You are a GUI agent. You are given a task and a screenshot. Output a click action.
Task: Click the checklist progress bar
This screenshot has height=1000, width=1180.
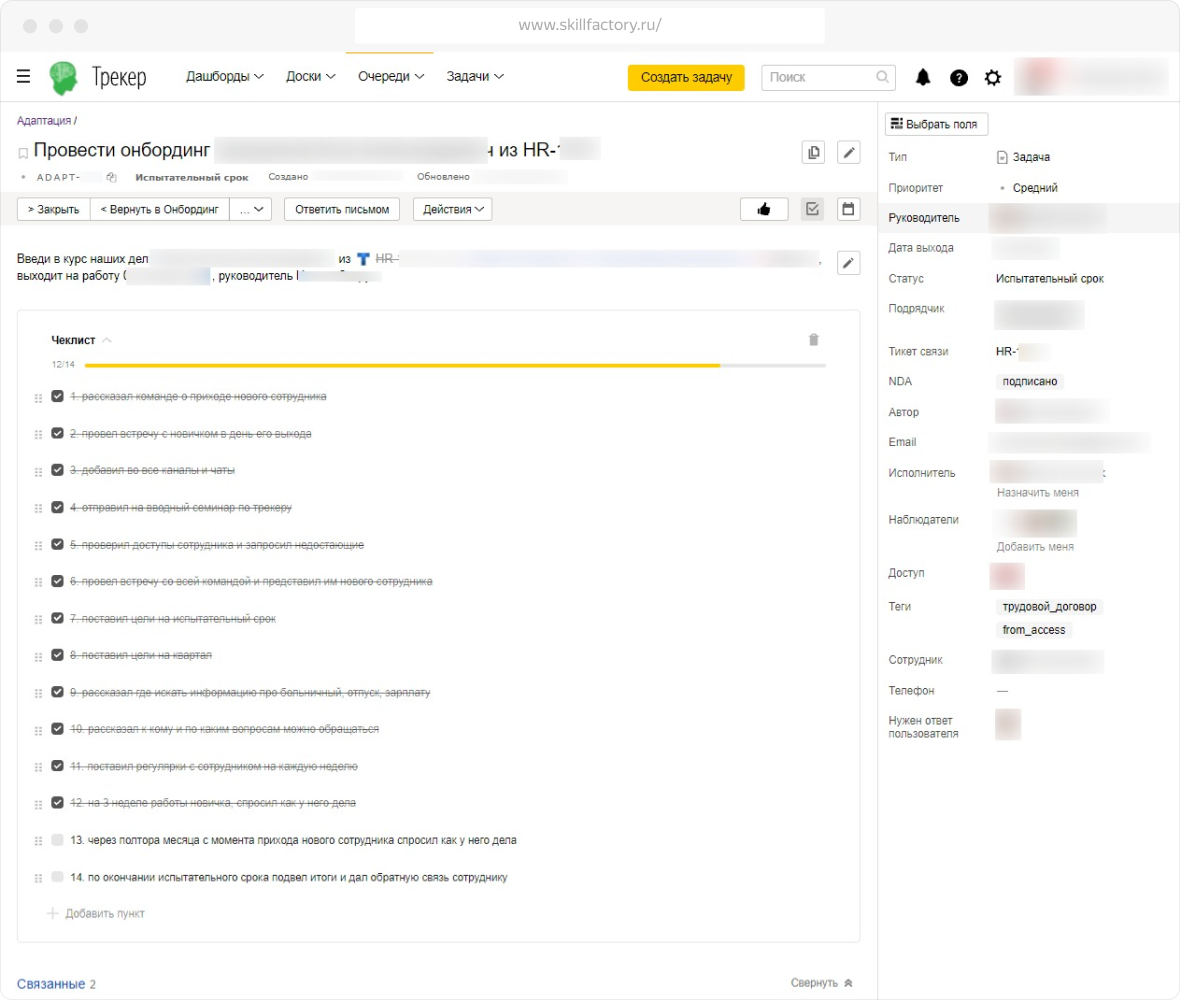455,365
